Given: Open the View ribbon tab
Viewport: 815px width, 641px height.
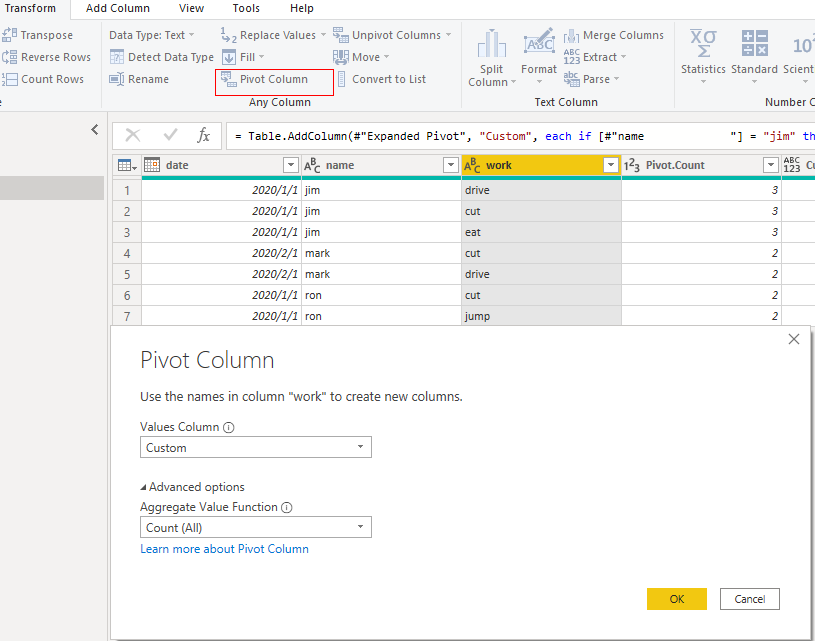Looking at the screenshot, I should pos(191,8).
